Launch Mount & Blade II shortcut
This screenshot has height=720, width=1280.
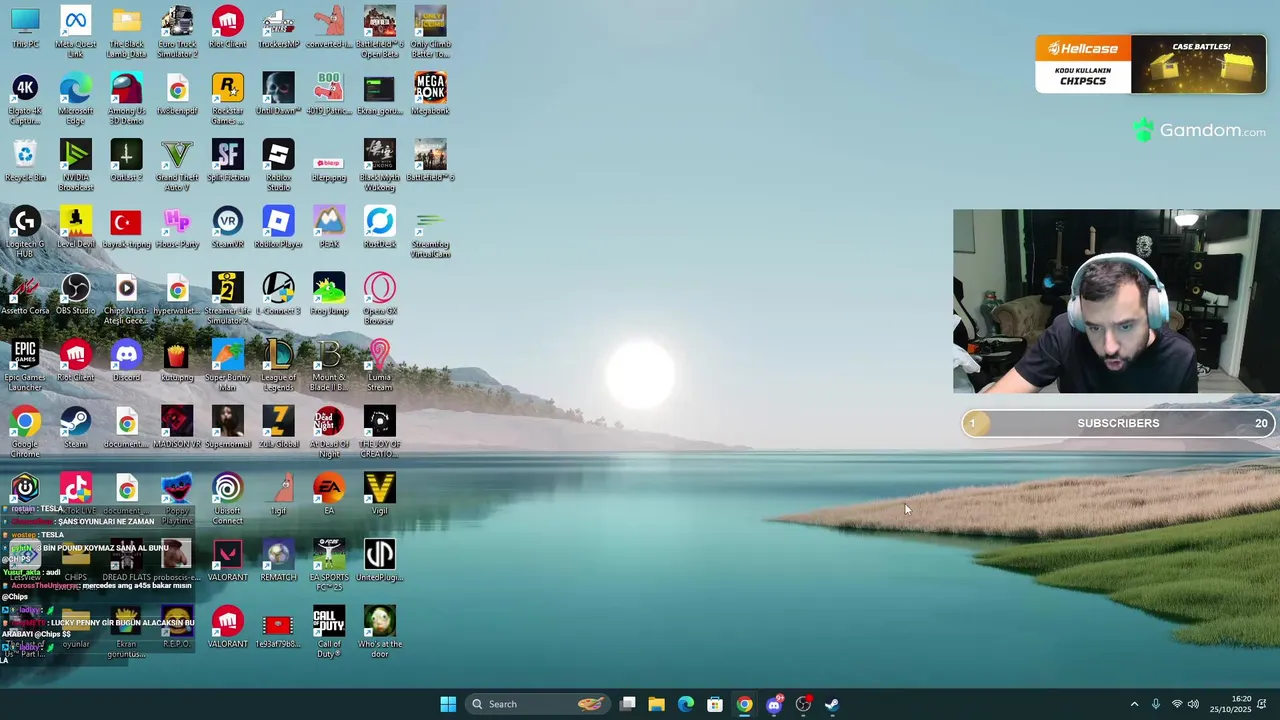coord(329,366)
